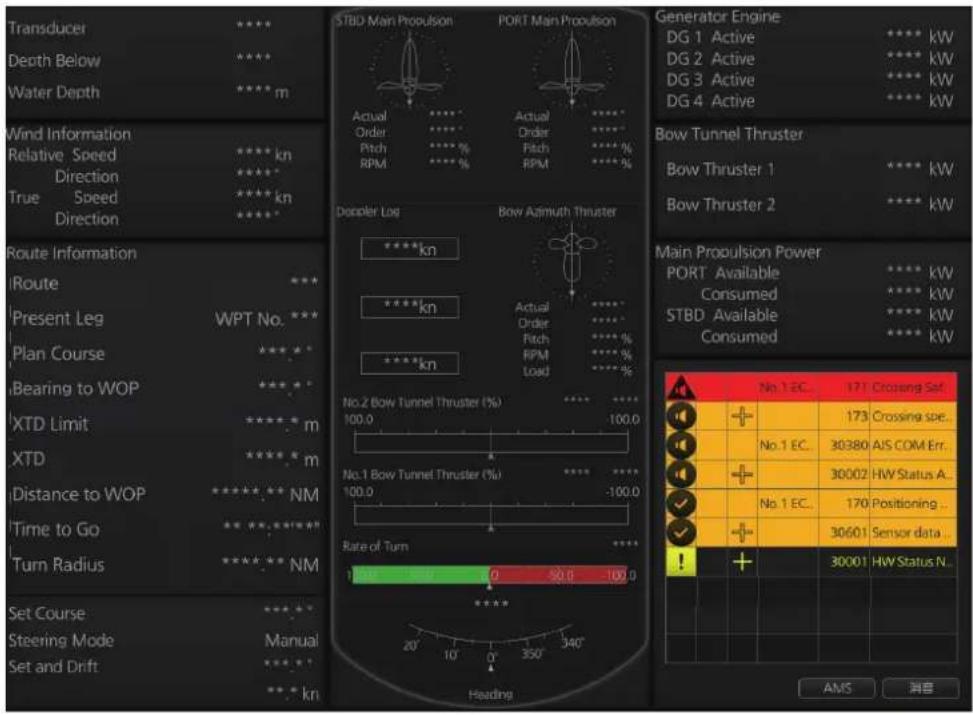Click the red alarm triangle icon for alert 171

pos(681,387)
